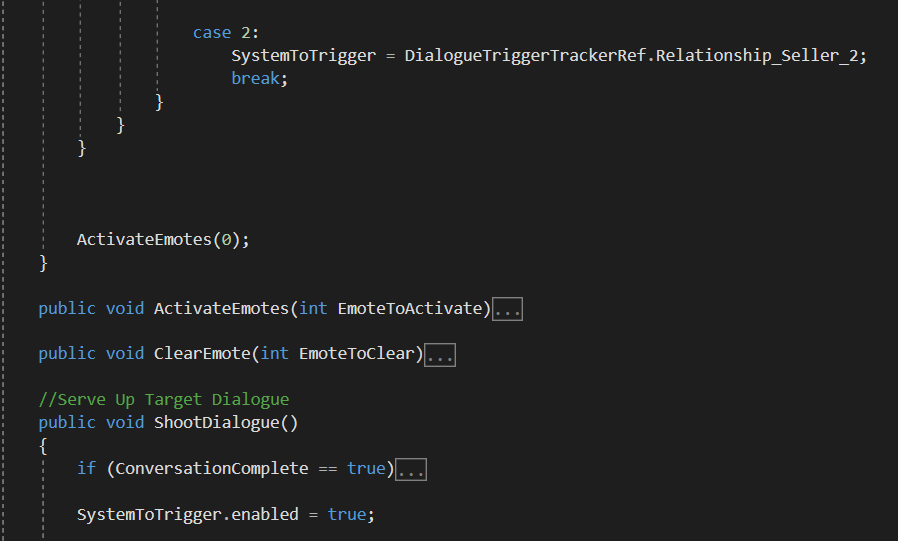This screenshot has height=541, width=898.
Task: Expand collapsed ClearEmote method body
Action: tap(440, 355)
